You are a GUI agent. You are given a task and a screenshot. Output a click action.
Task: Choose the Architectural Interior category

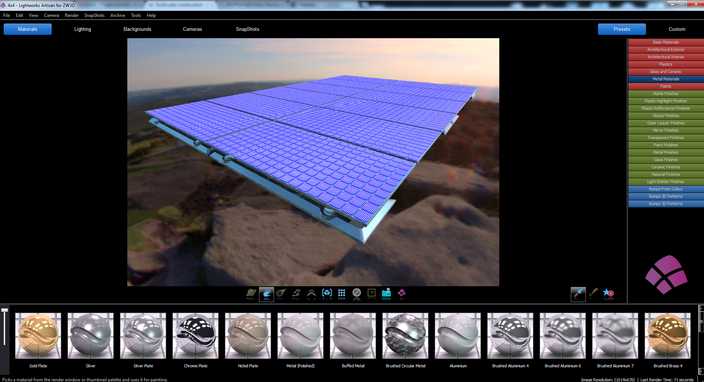point(665,57)
